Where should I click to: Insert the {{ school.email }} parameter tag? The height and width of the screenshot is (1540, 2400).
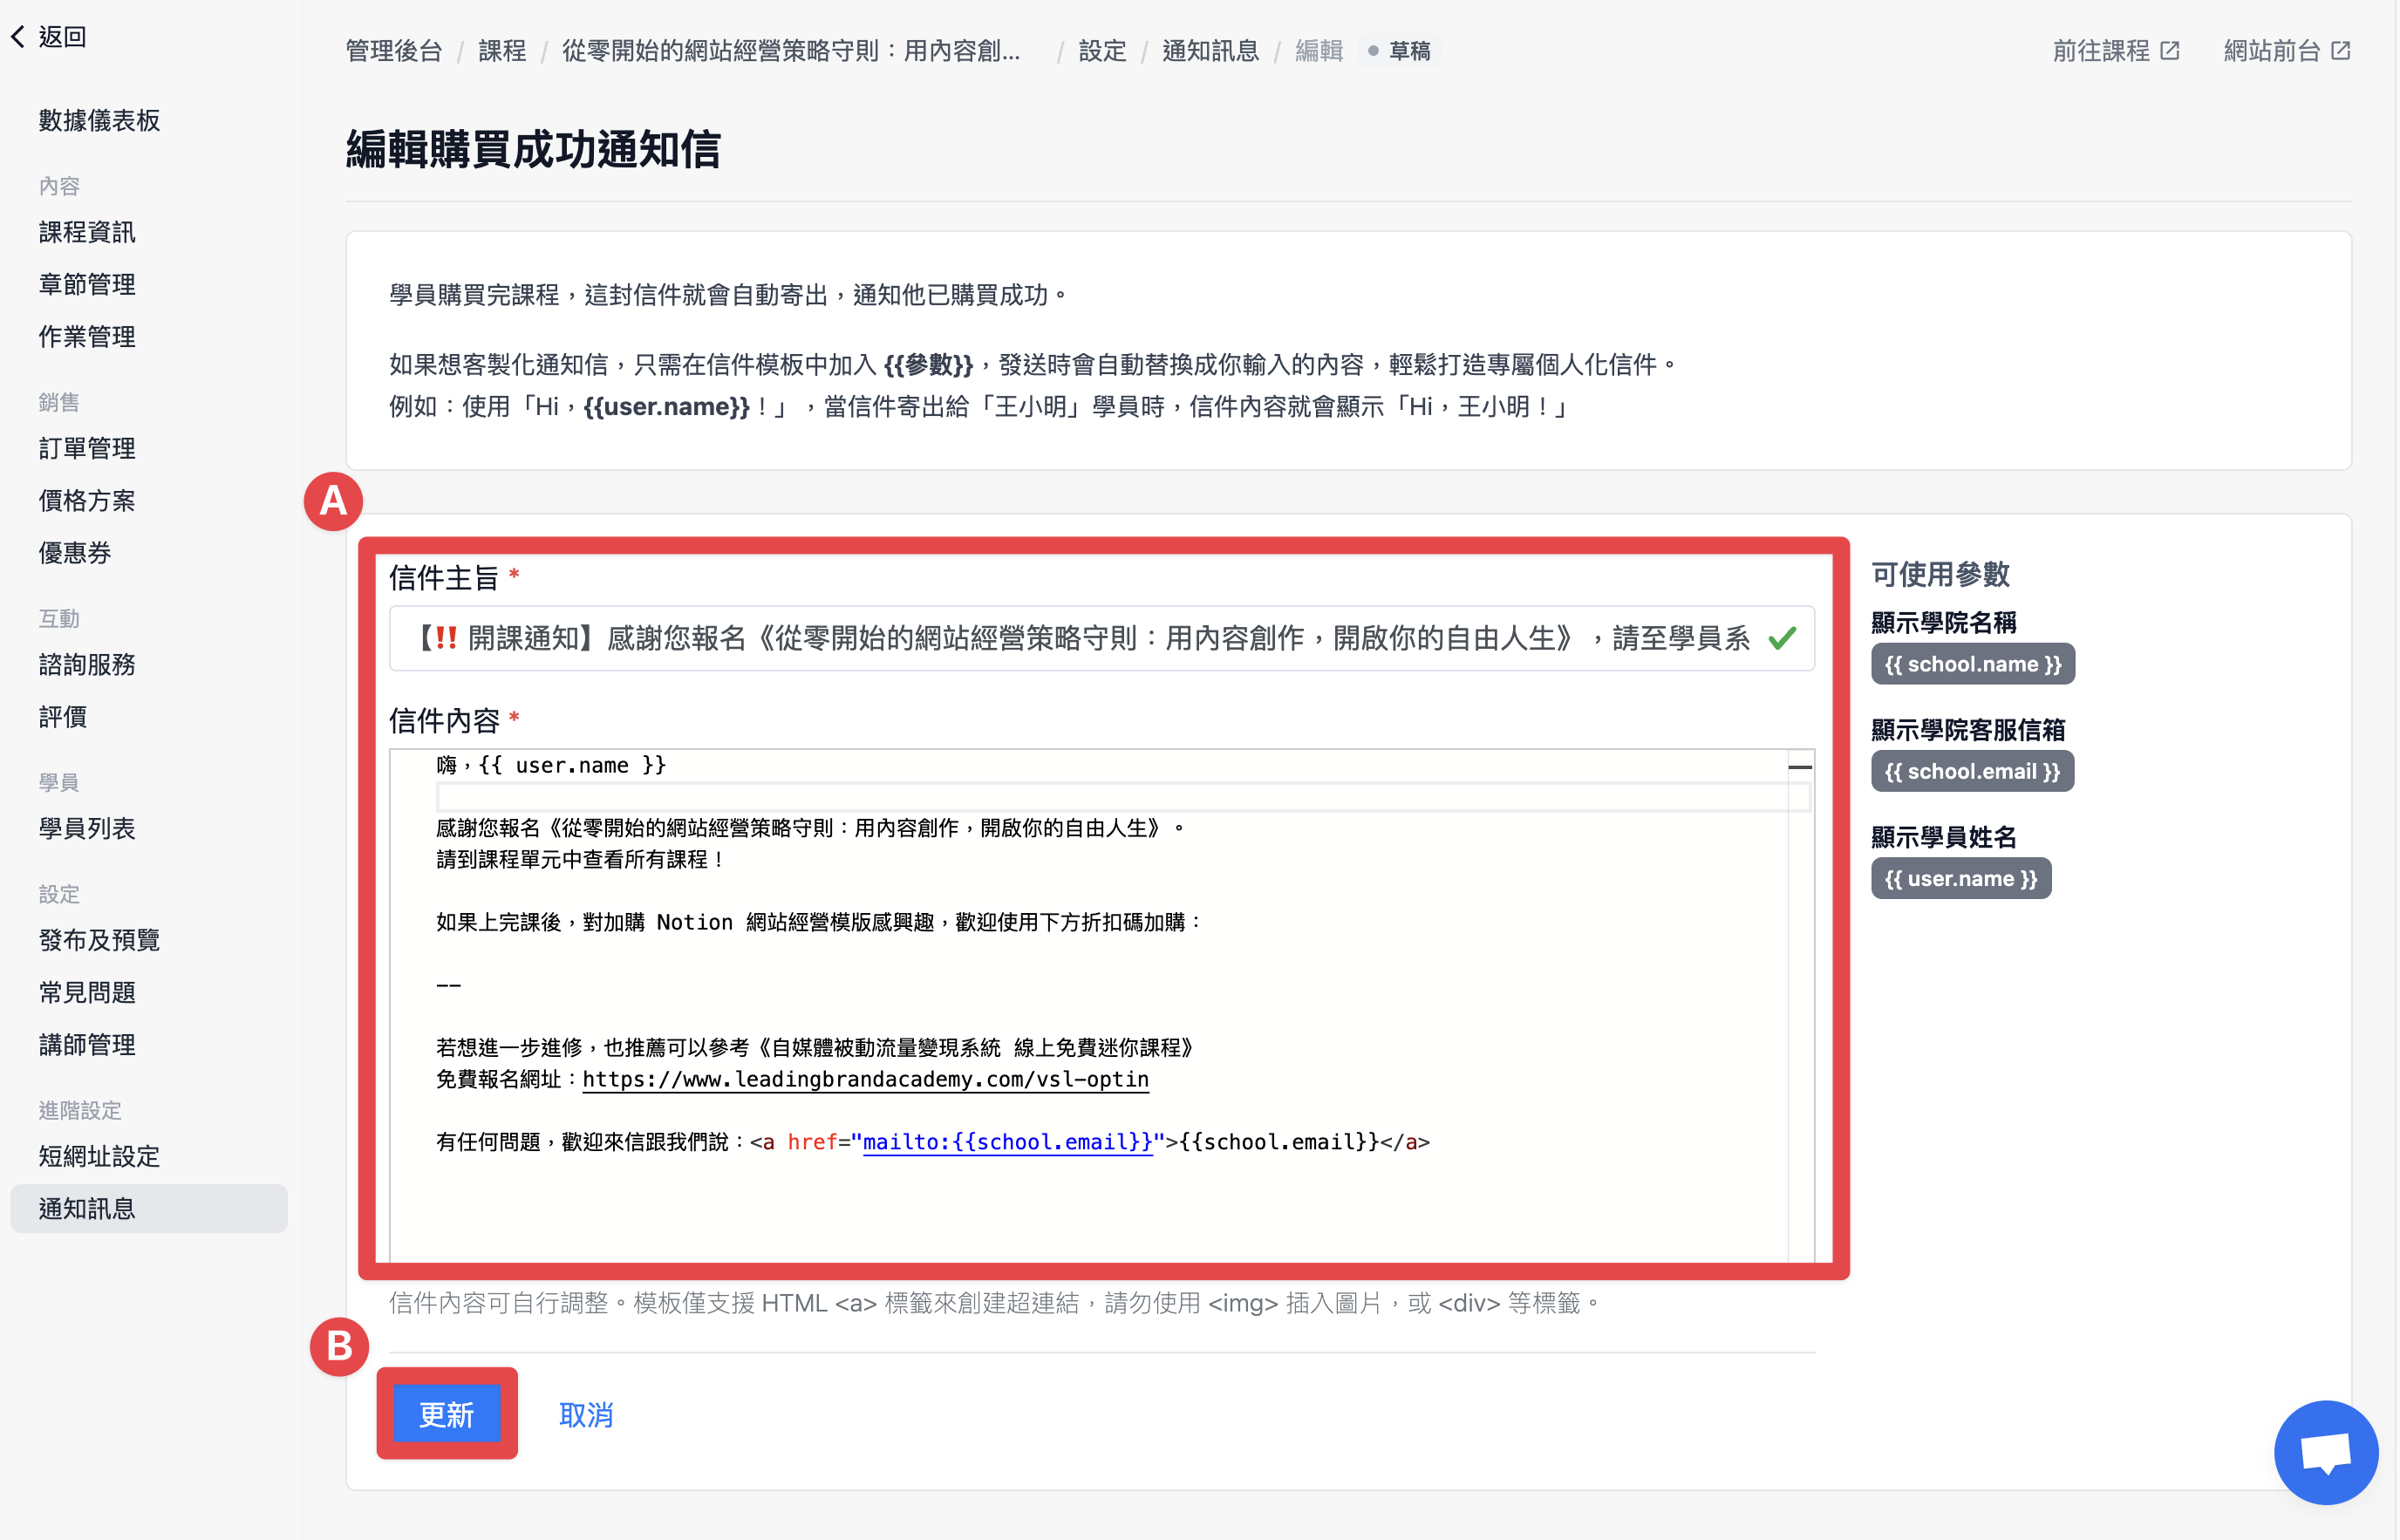coord(1972,771)
